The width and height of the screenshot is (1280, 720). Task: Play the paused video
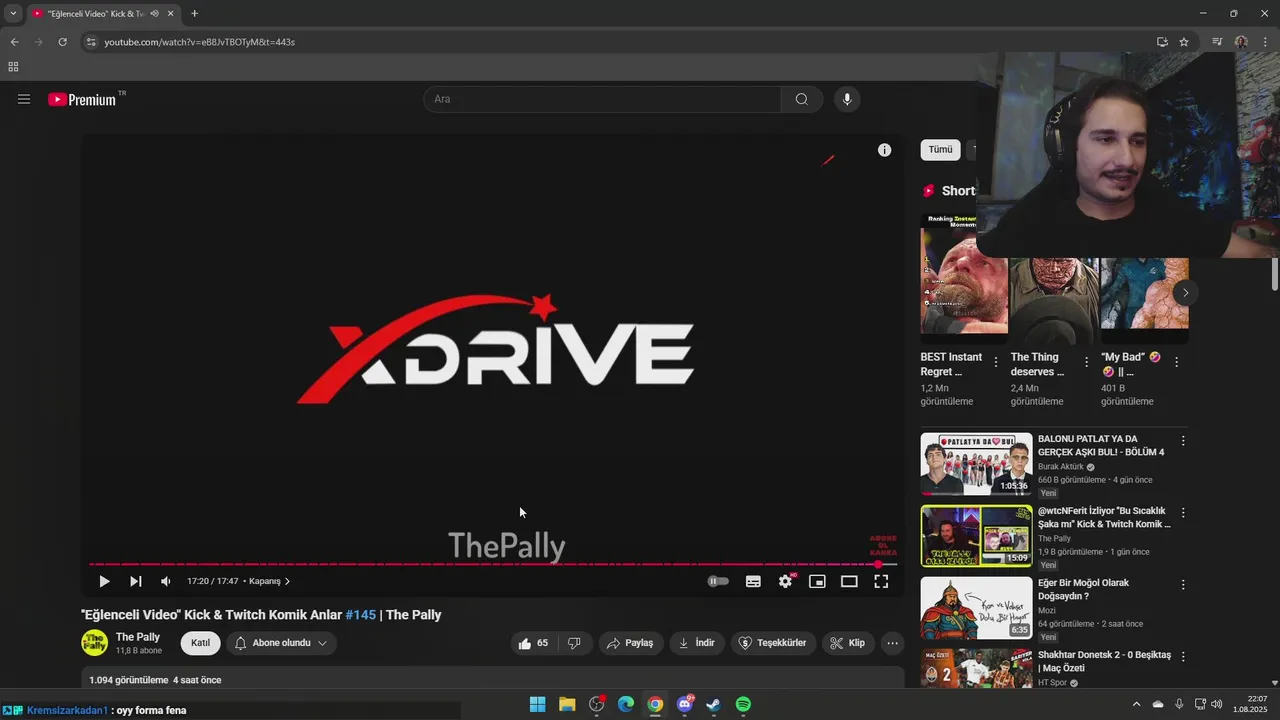pyautogui.click(x=104, y=581)
